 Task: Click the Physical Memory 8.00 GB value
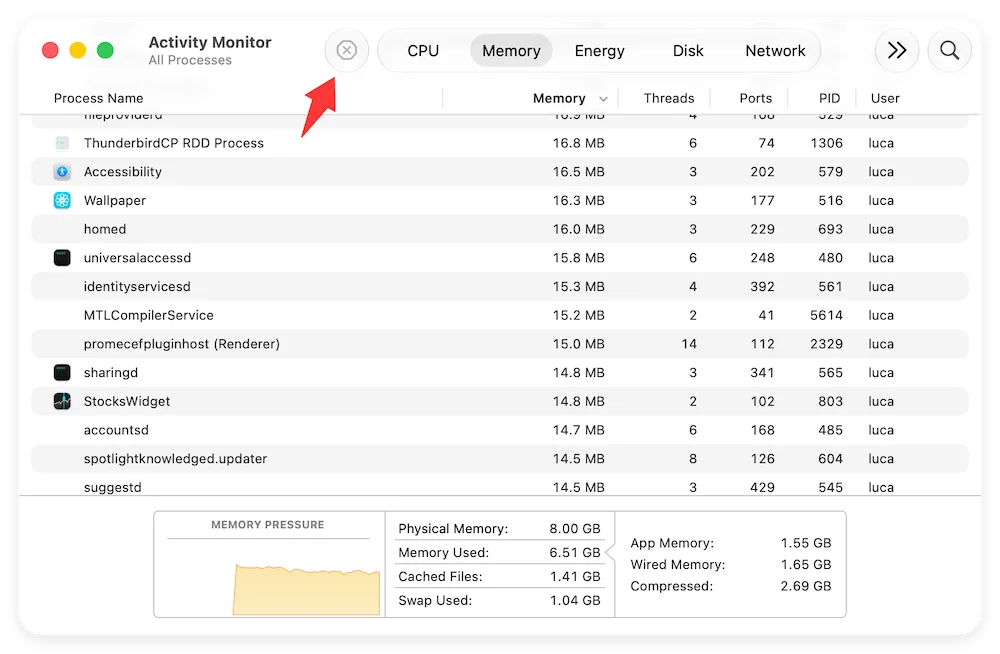[575, 528]
